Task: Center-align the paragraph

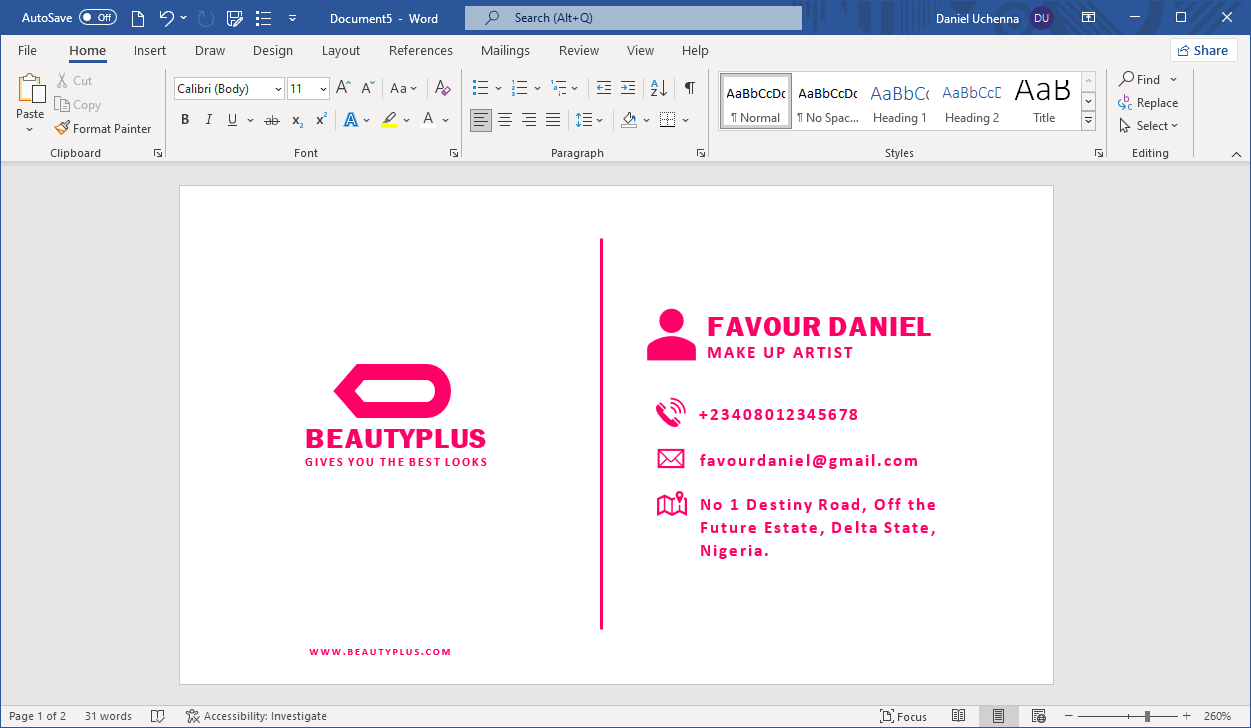Action: 505,119
